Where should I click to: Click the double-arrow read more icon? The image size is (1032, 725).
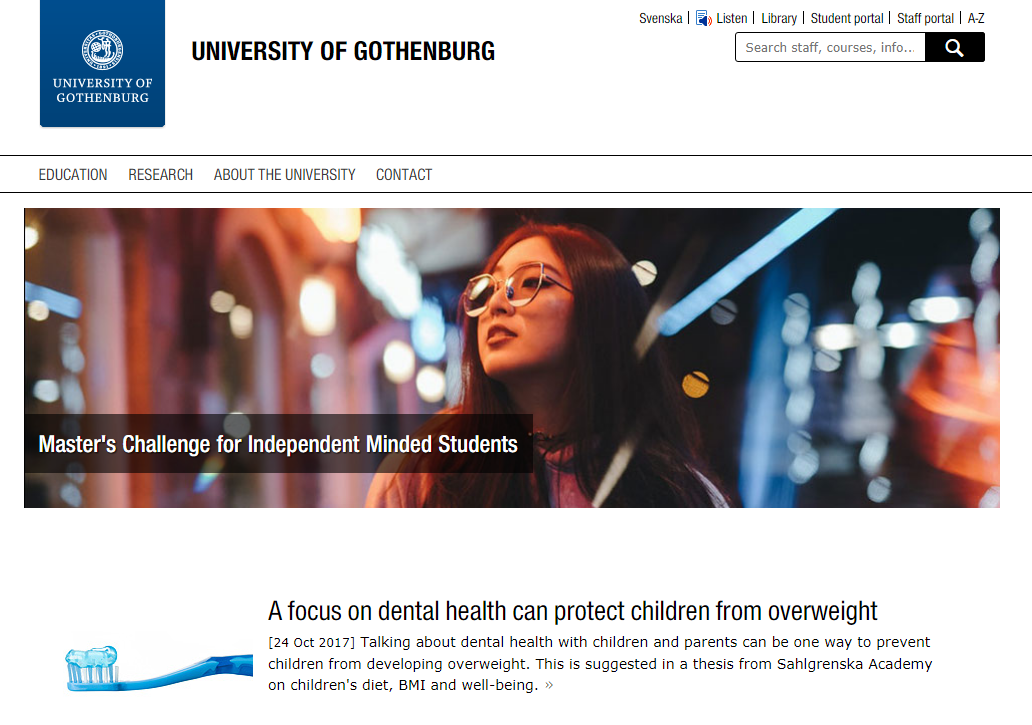coord(550,686)
